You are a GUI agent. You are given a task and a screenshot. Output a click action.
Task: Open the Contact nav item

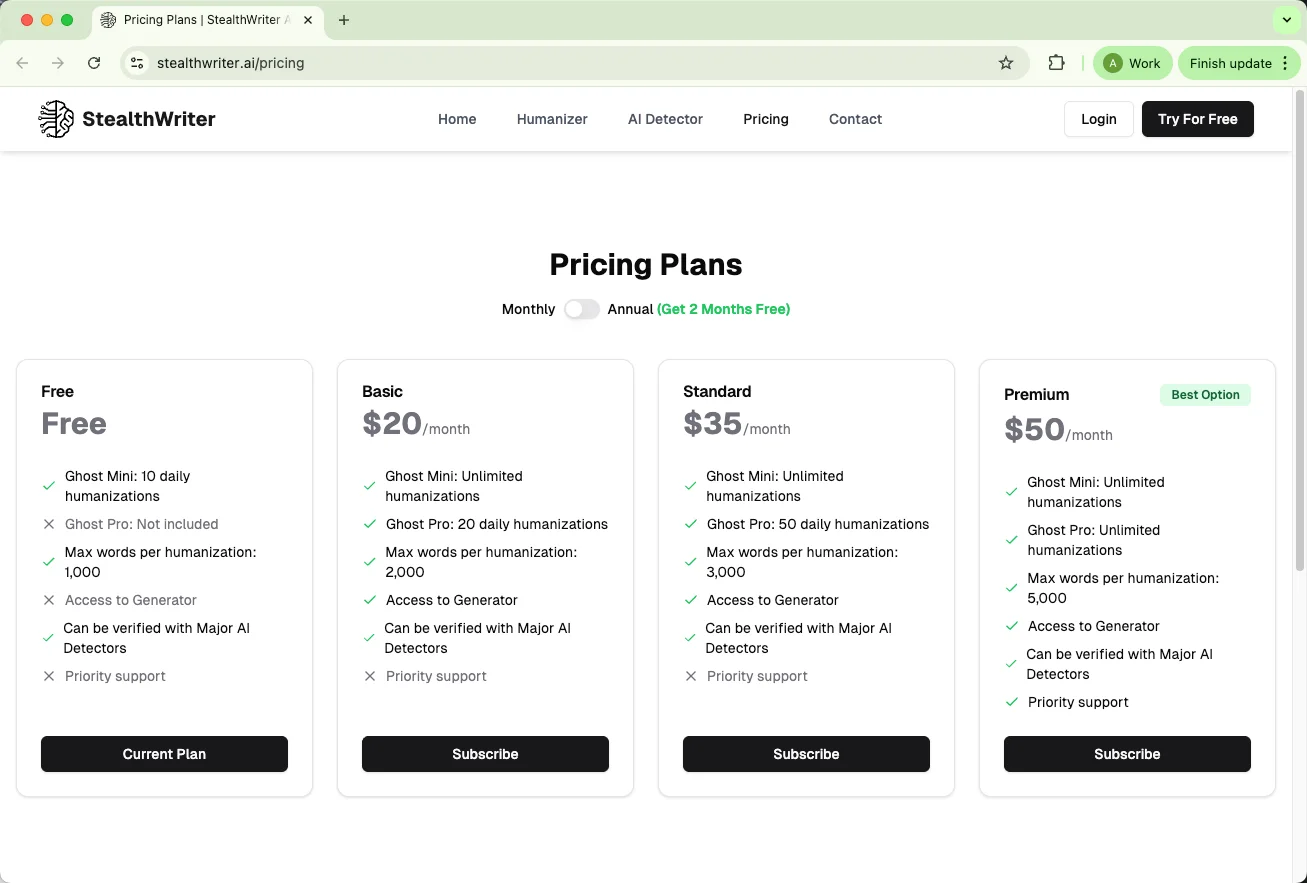855,119
